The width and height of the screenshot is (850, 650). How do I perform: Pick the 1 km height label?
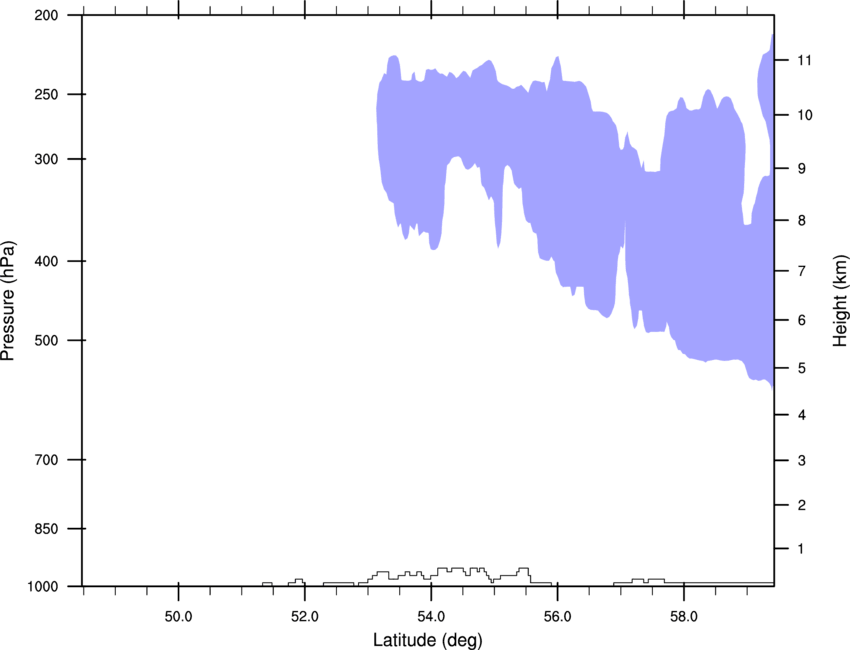801,549
